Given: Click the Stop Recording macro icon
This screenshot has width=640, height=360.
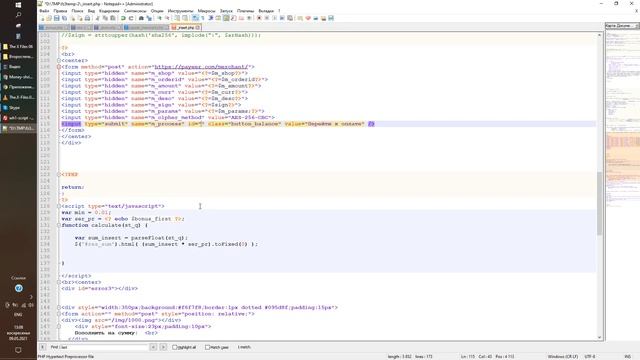Looking at the screenshot, I should point(267,18).
